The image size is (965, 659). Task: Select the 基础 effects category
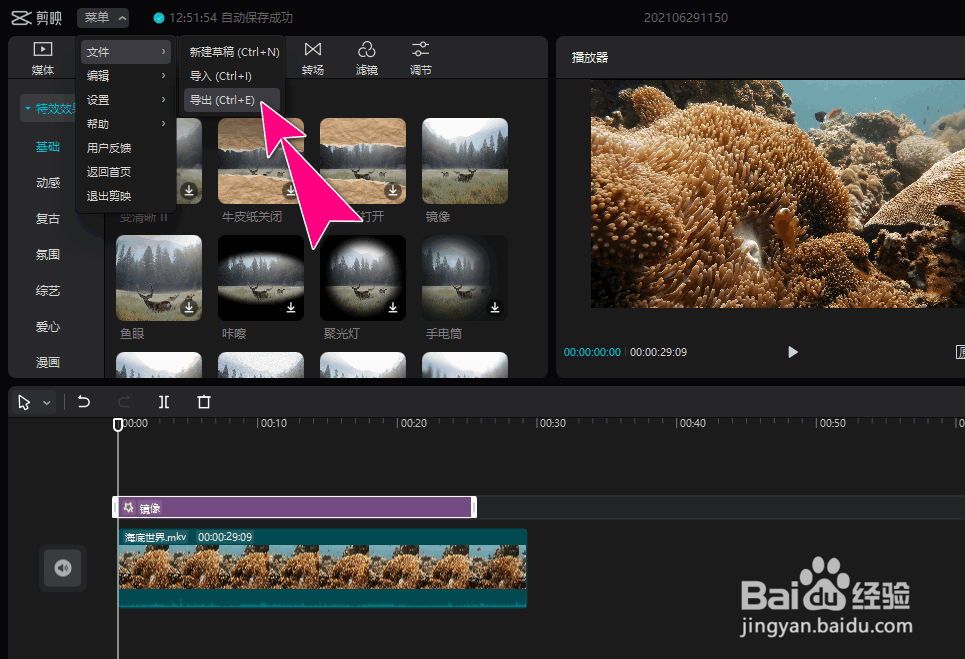click(x=47, y=146)
